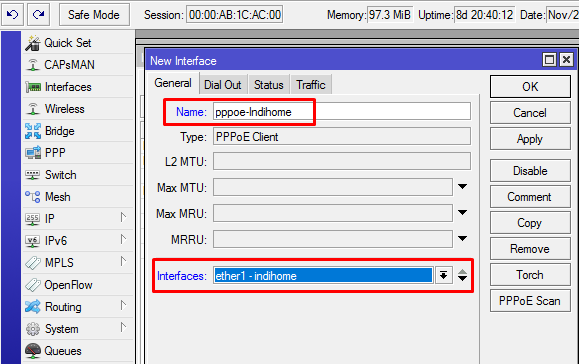The height and width of the screenshot is (364, 579).
Task: Maximize the New Interface window
Action: pyautogui.click(x=549, y=60)
